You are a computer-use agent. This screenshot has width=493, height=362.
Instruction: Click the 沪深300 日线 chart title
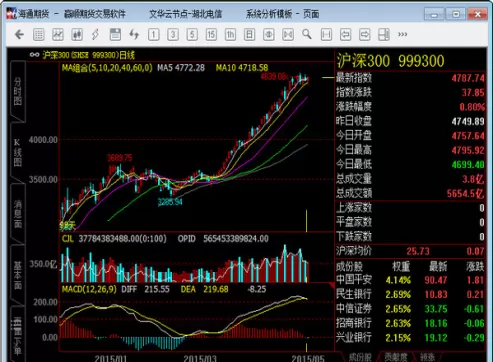(89, 55)
